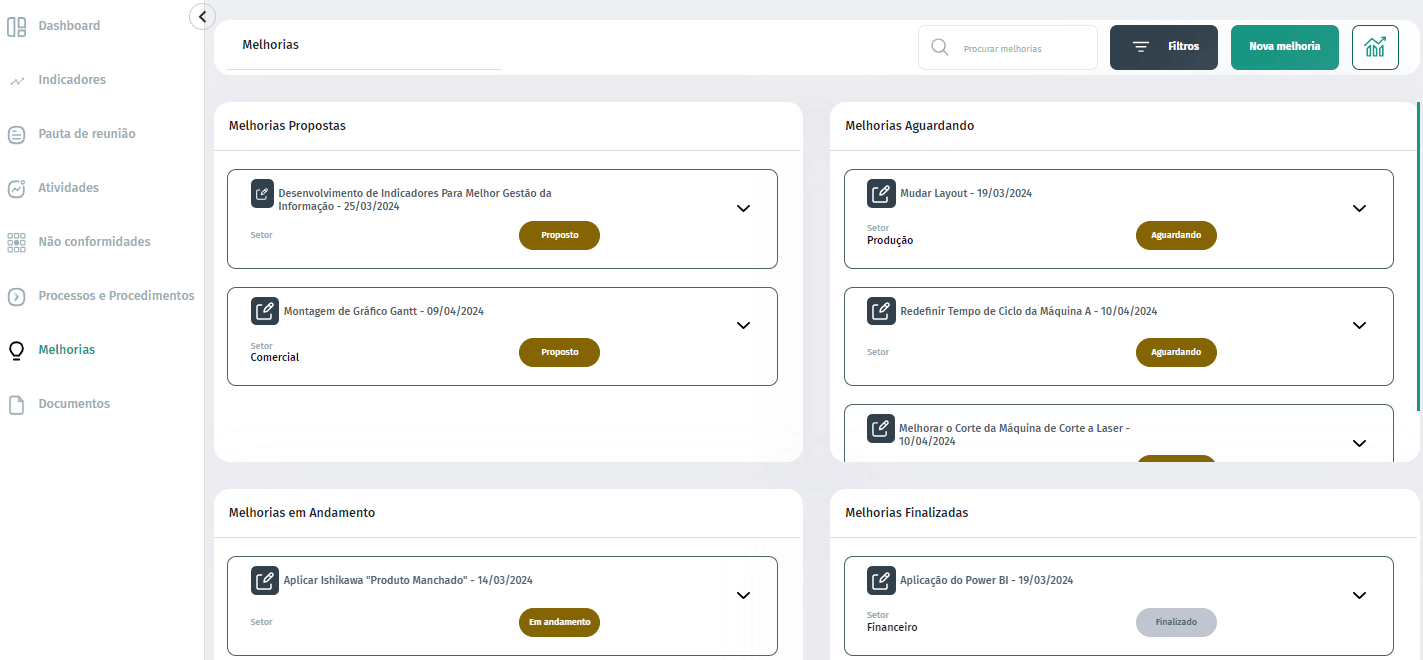
Task: Click the Dashboard sidebar icon
Action: point(16,26)
